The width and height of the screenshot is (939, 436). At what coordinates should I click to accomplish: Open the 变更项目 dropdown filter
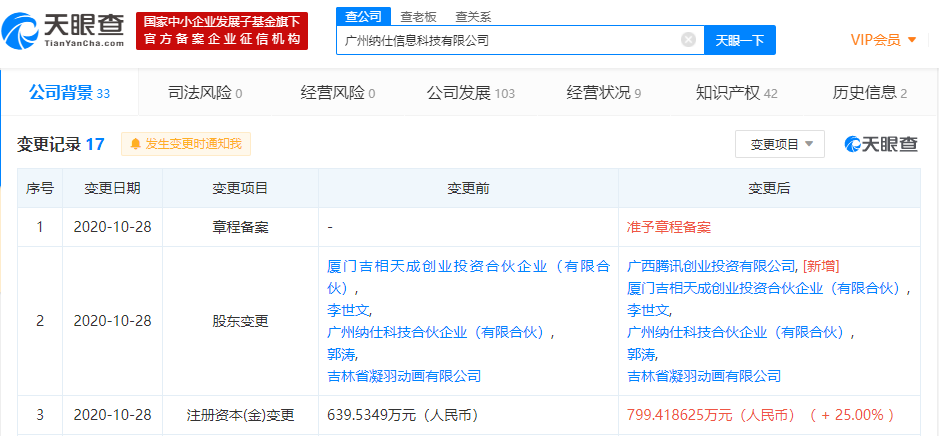780,144
